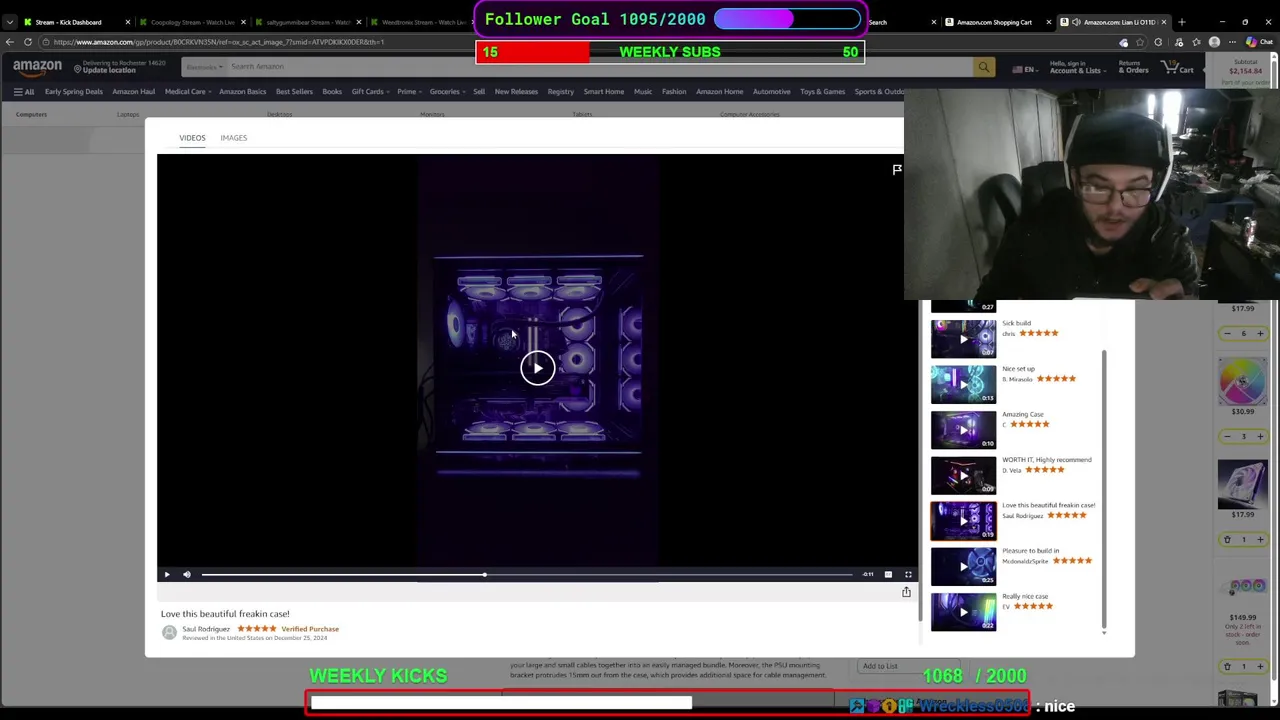The image size is (1280, 720).
Task: Play the review video with center play button
Action: (x=537, y=368)
